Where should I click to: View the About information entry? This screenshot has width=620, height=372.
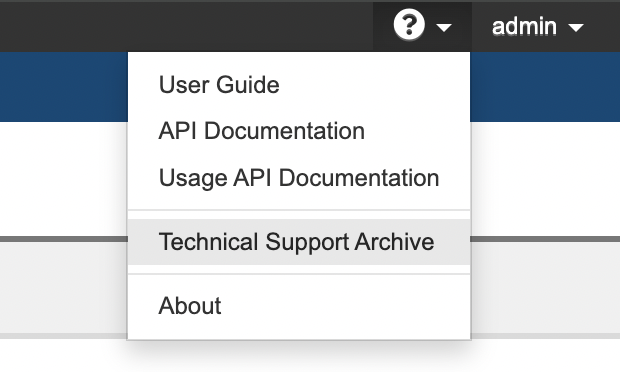(x=190, y=306)
